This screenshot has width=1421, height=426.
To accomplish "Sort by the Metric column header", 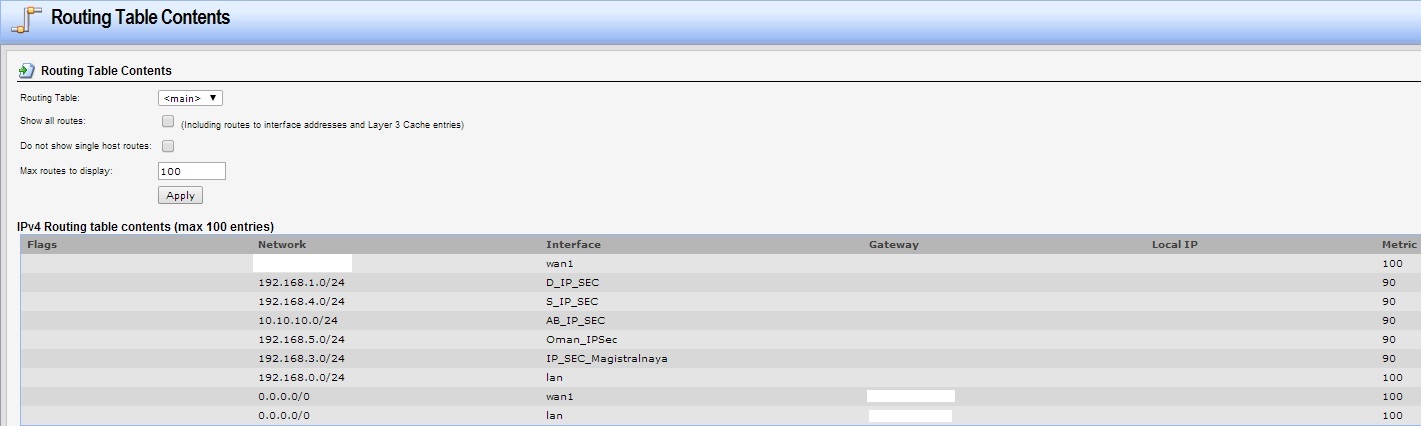I will click(x=1399, y=244).
